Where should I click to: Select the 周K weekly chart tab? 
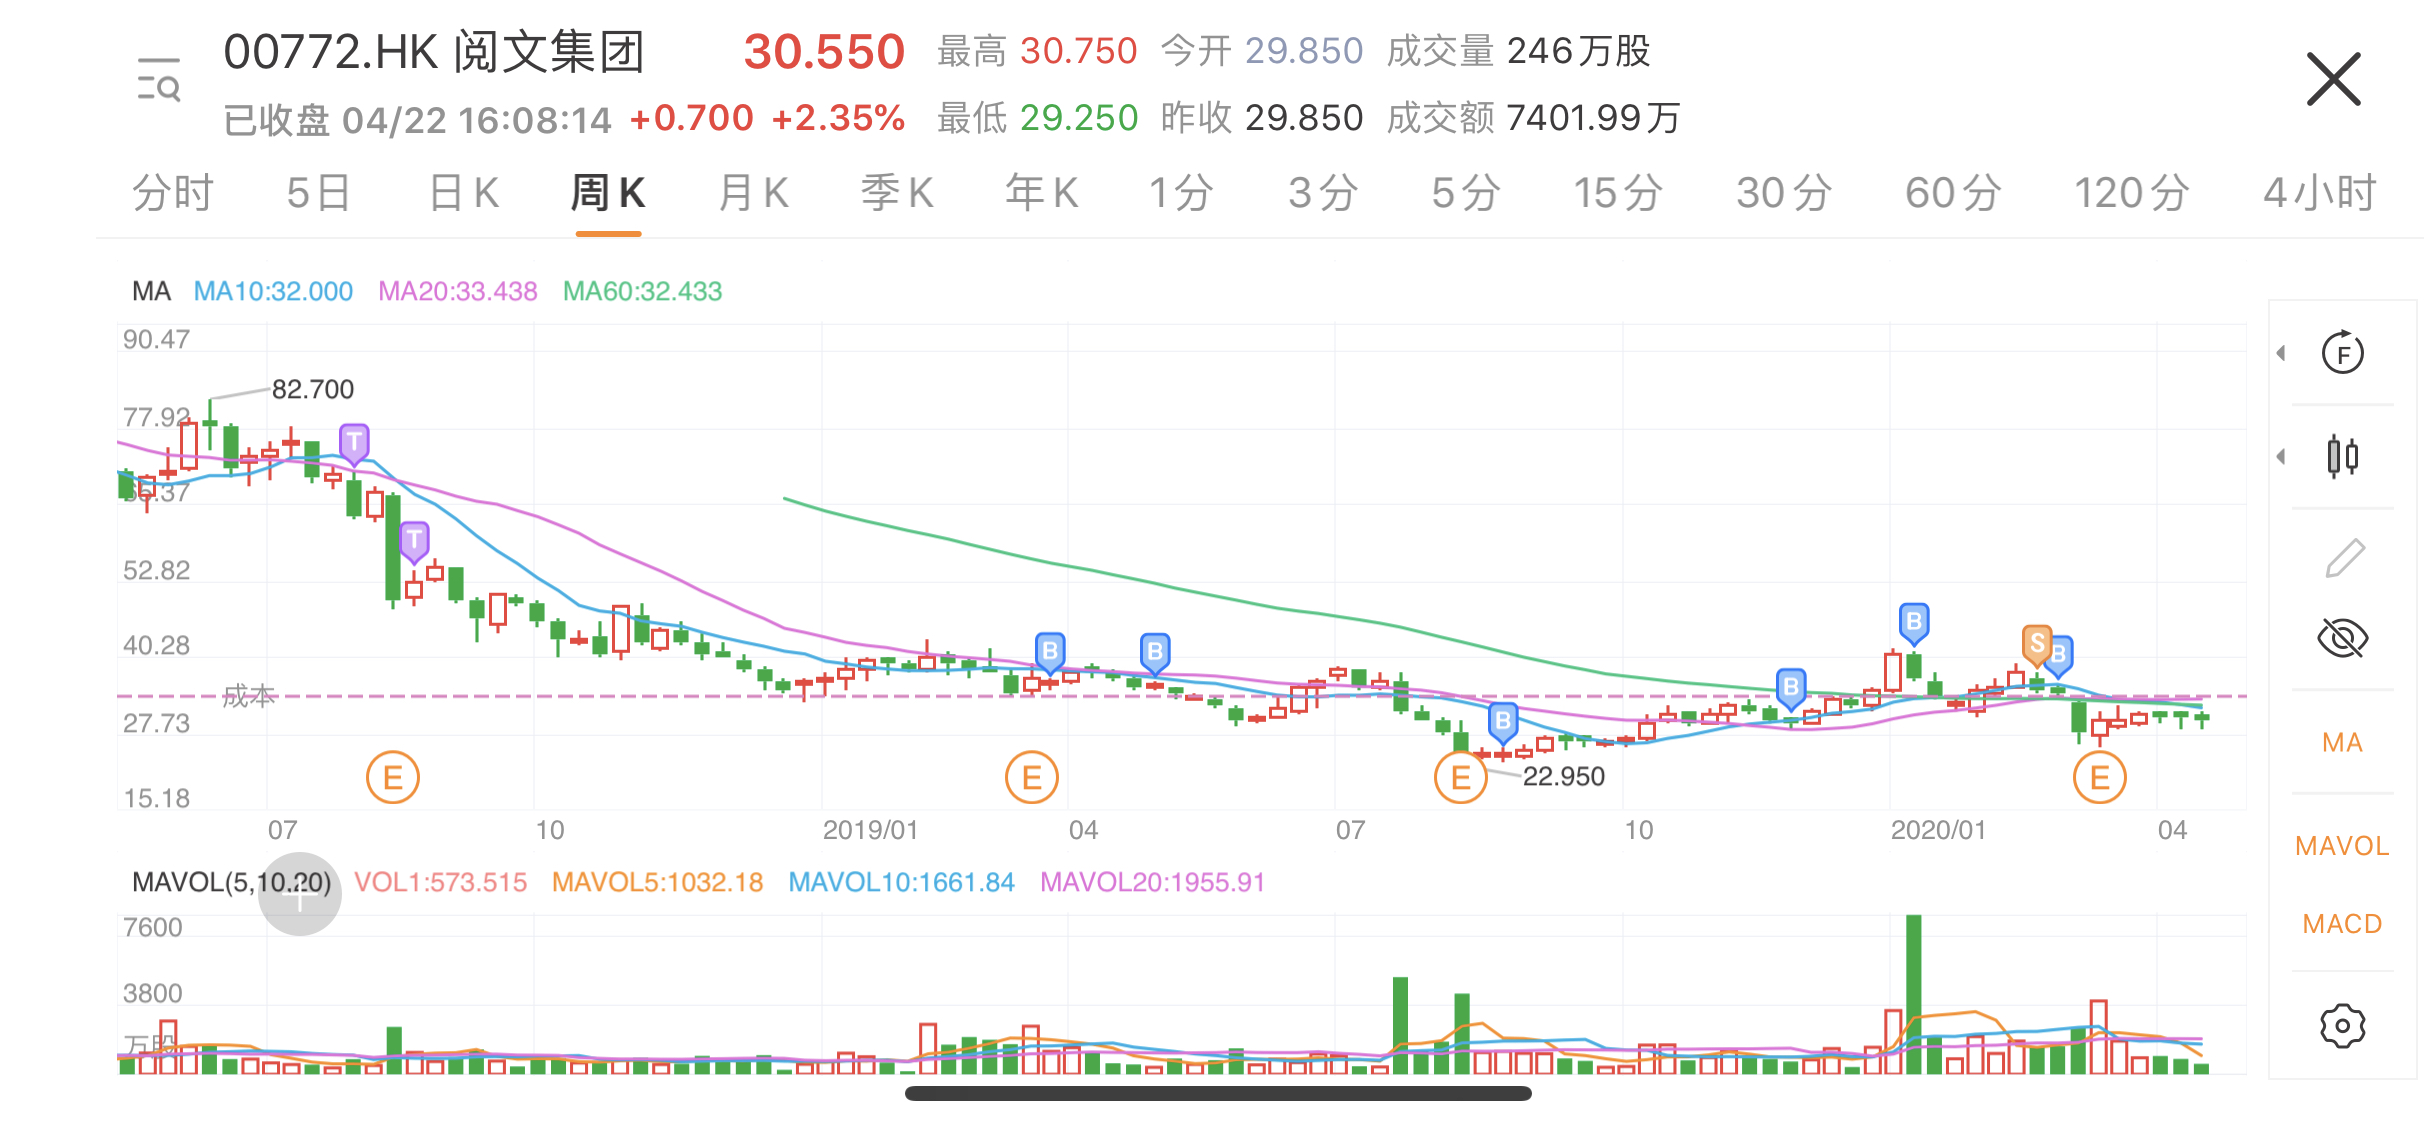click(x=608, y=193)
